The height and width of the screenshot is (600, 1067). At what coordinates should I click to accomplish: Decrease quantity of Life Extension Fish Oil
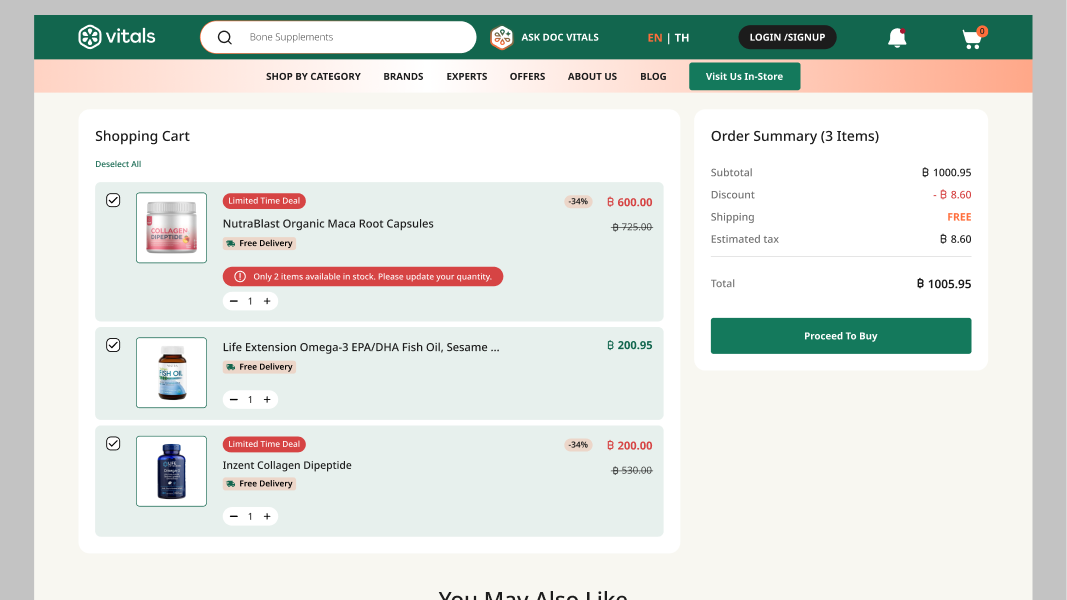233,400
